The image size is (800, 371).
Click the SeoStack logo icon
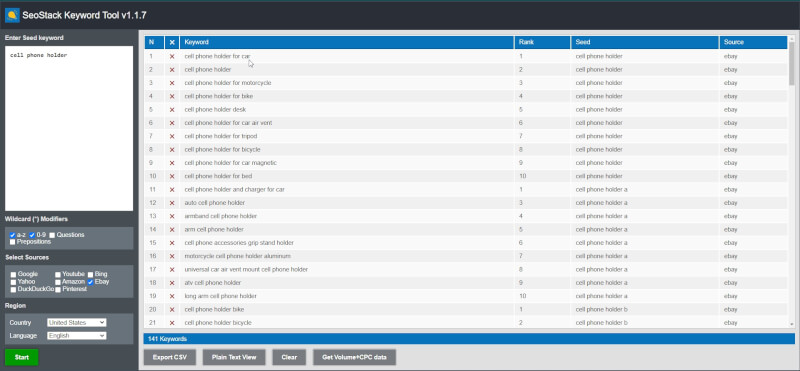(12, 15)
